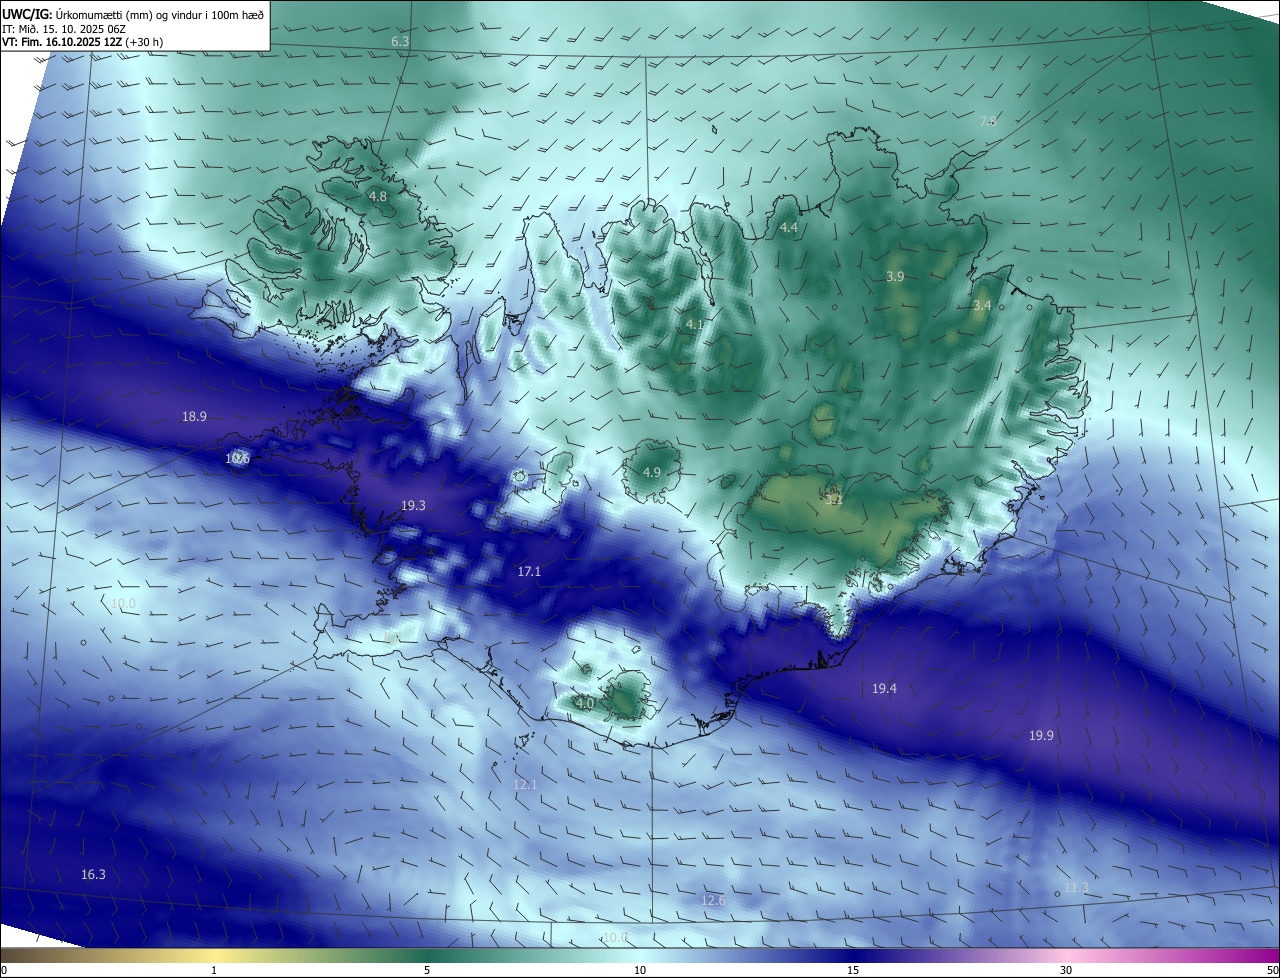
Task: Click the 17.1 value label
Action: click(x=529, y=571)
